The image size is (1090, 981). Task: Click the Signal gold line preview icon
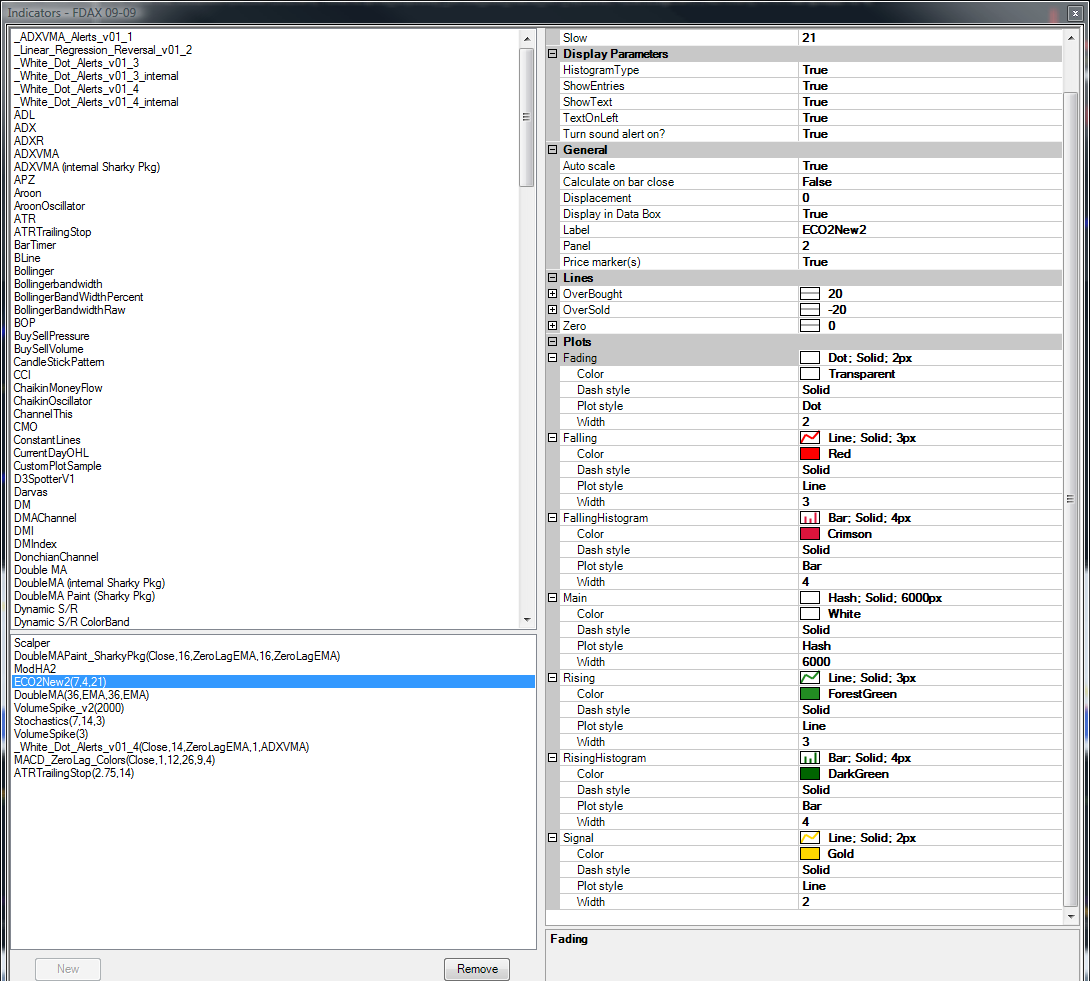point(809,838)
